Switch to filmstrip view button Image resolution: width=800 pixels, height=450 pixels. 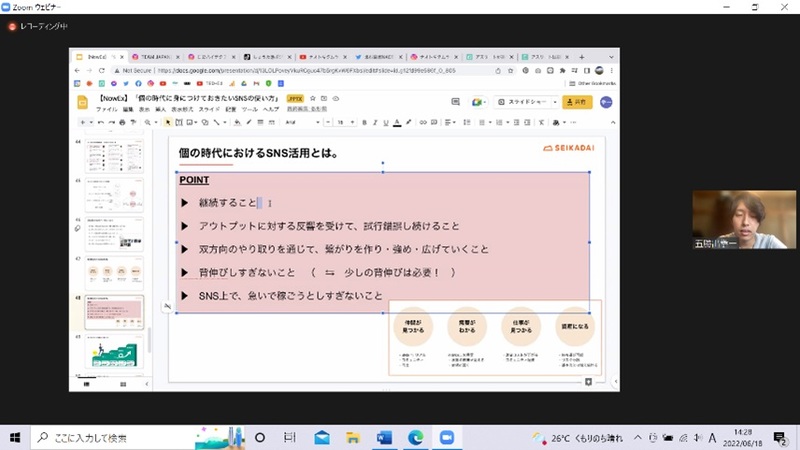pyautogui.click(x=86, y=384)
